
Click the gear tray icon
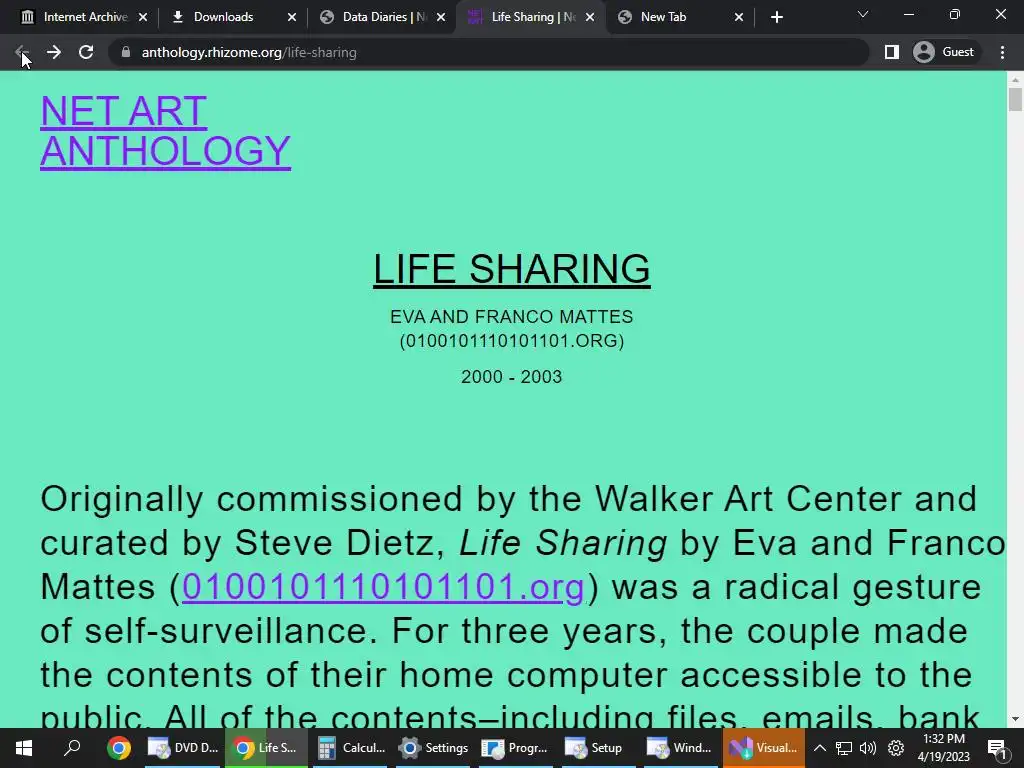[x=895, y=748]
